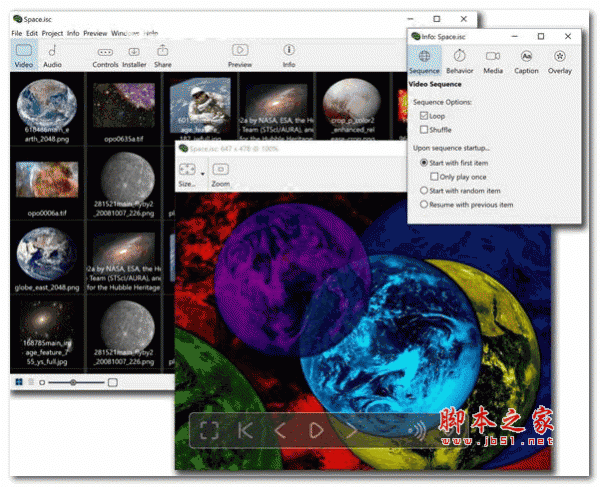600x487 pixels.
Task: Toggle fullscreen in the preview playback bar
Action: point(209,430)
